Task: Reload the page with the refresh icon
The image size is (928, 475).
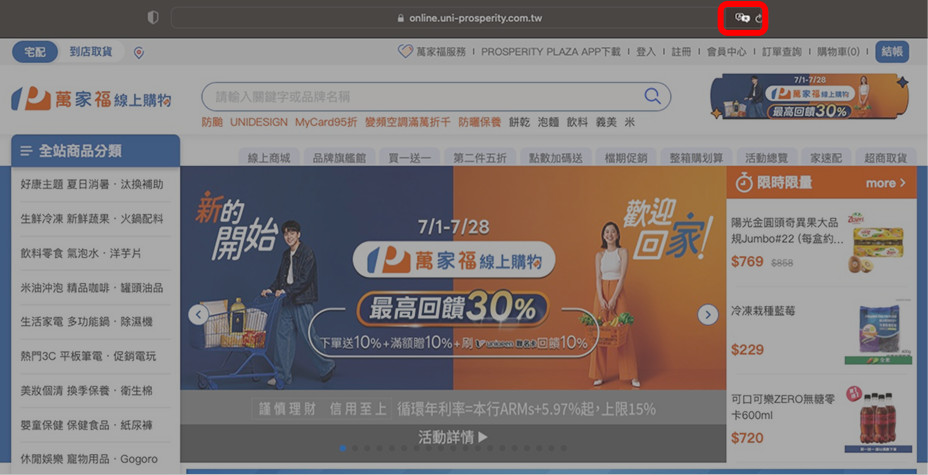Action: tap(759, 18)
